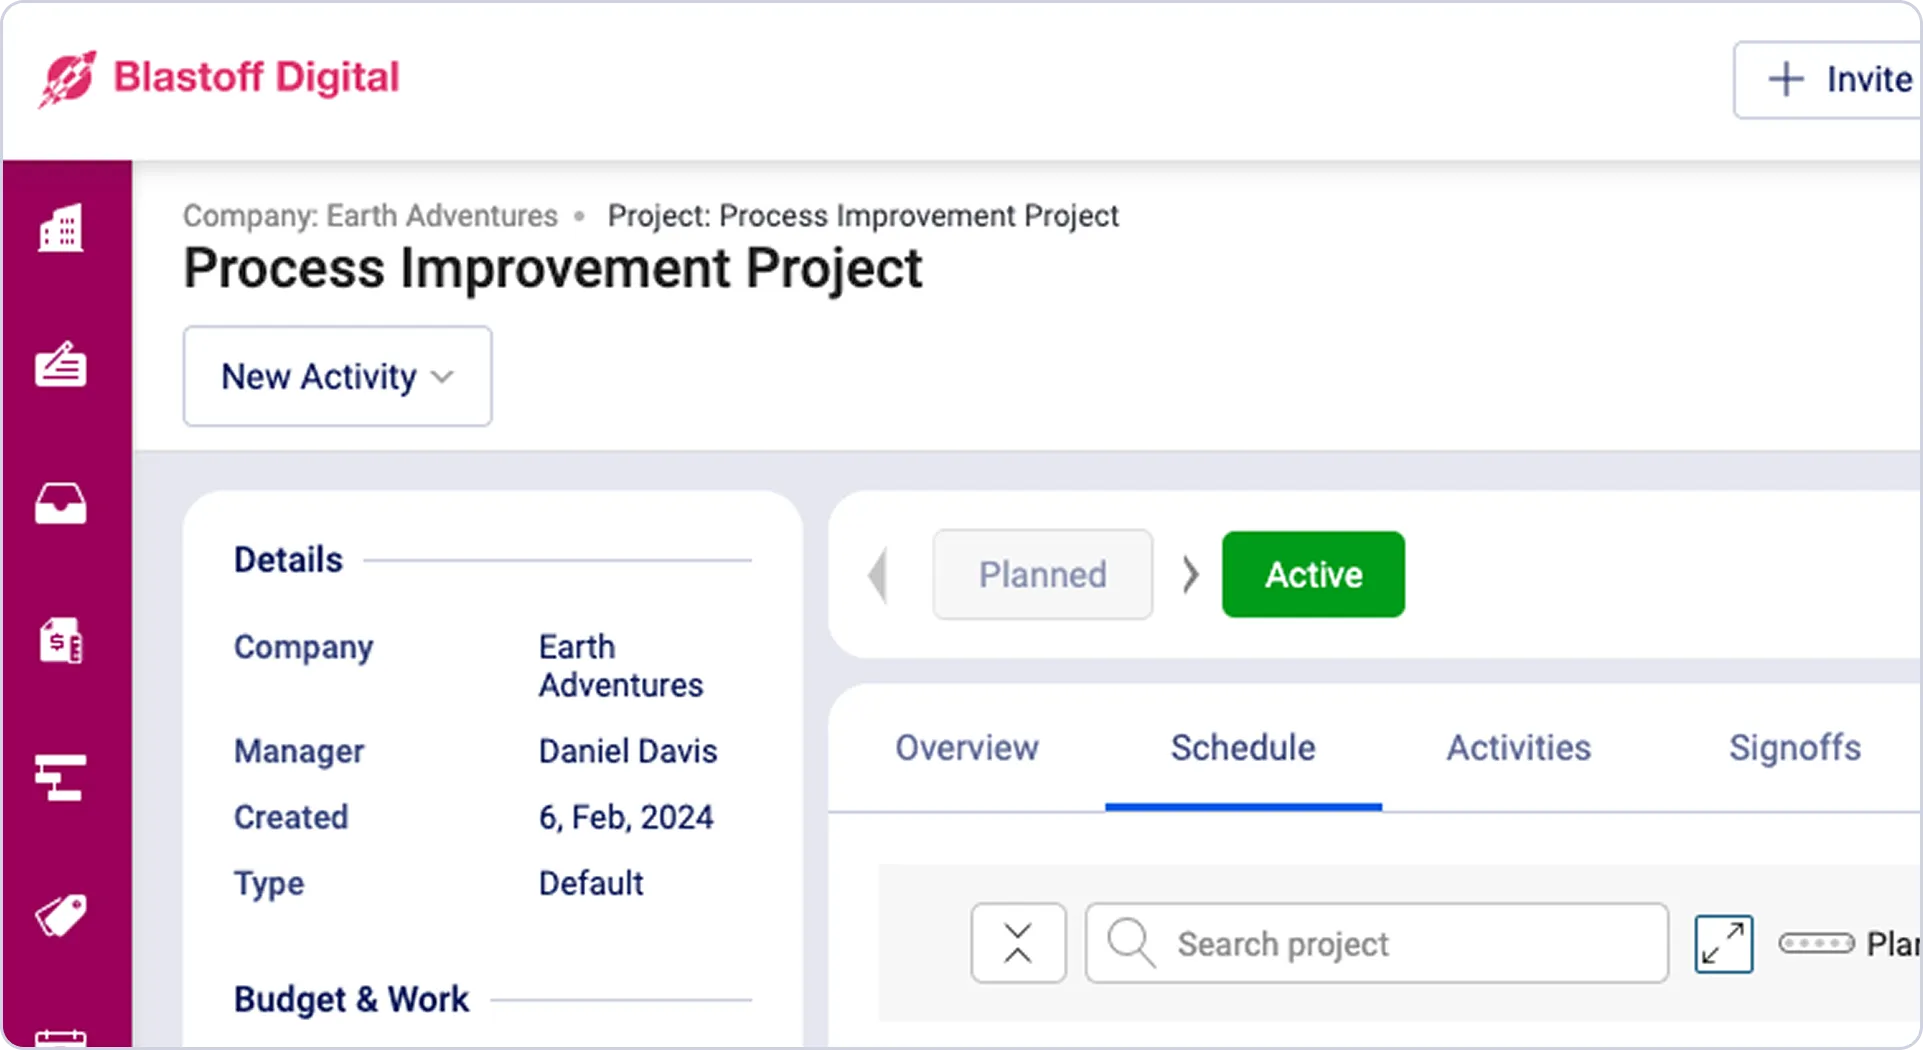Screen dimensions: 1923x1050
Task: Switch to the Signoffs tab
Action: [x=1795, y=748]
